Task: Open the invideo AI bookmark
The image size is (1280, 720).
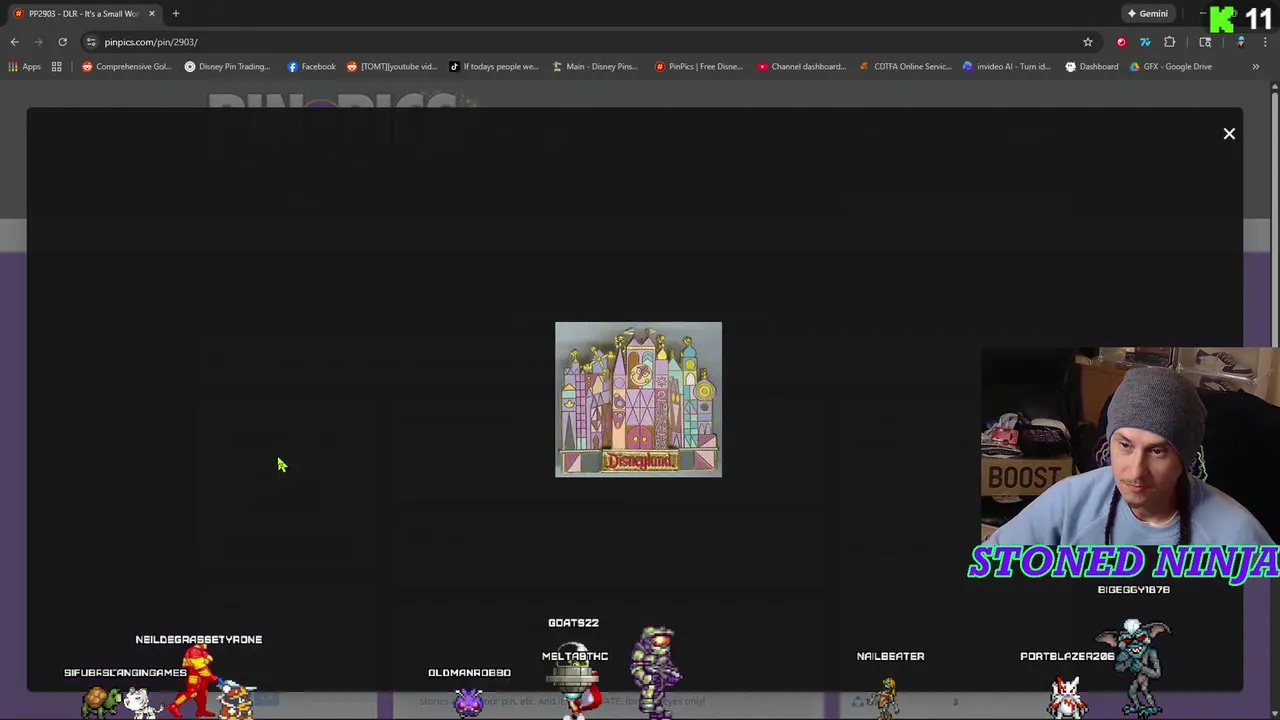Action: pyautogui.click(x=1006, y=67)
